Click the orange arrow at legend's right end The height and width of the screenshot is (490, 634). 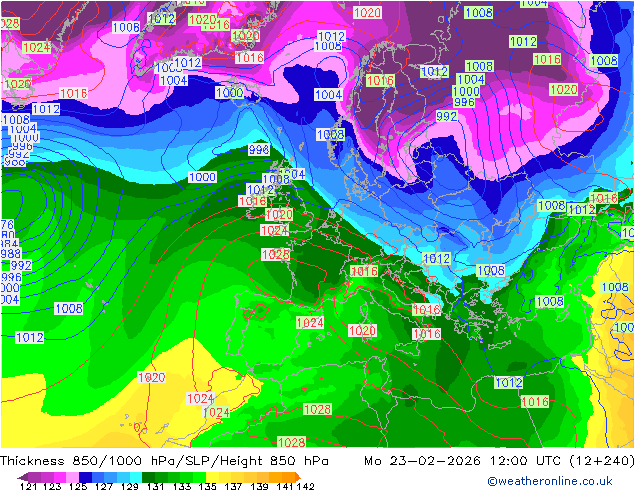(298, 477)
